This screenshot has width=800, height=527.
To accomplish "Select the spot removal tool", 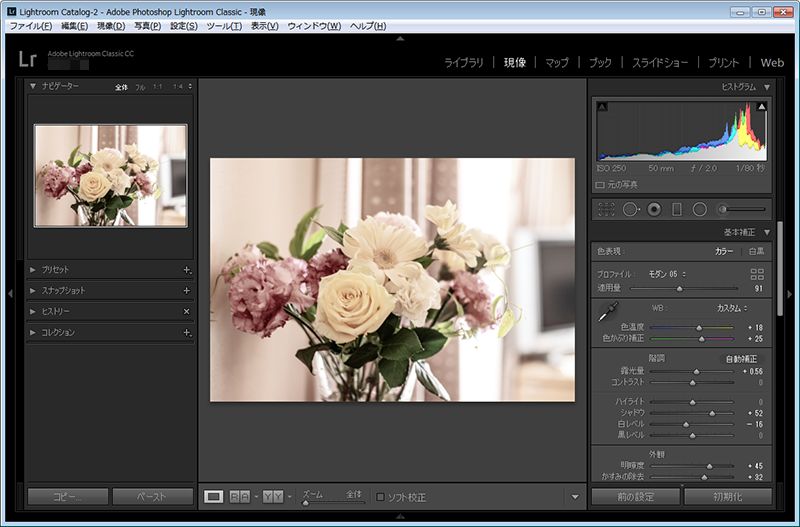I will pyautogui.click(x=630, y=209).
